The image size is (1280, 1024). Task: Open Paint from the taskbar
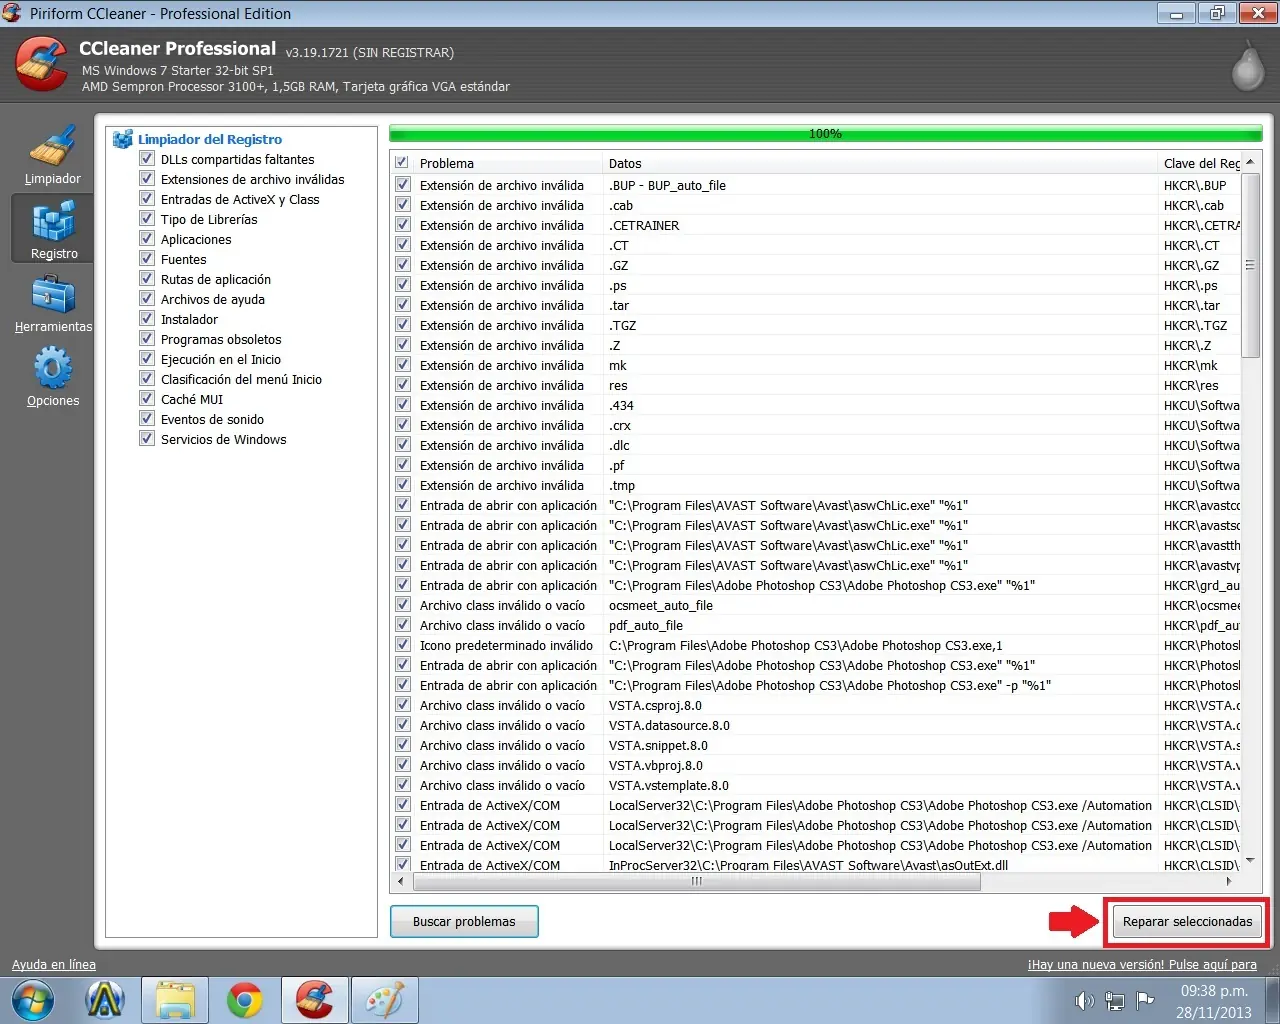pos(385,1000)
